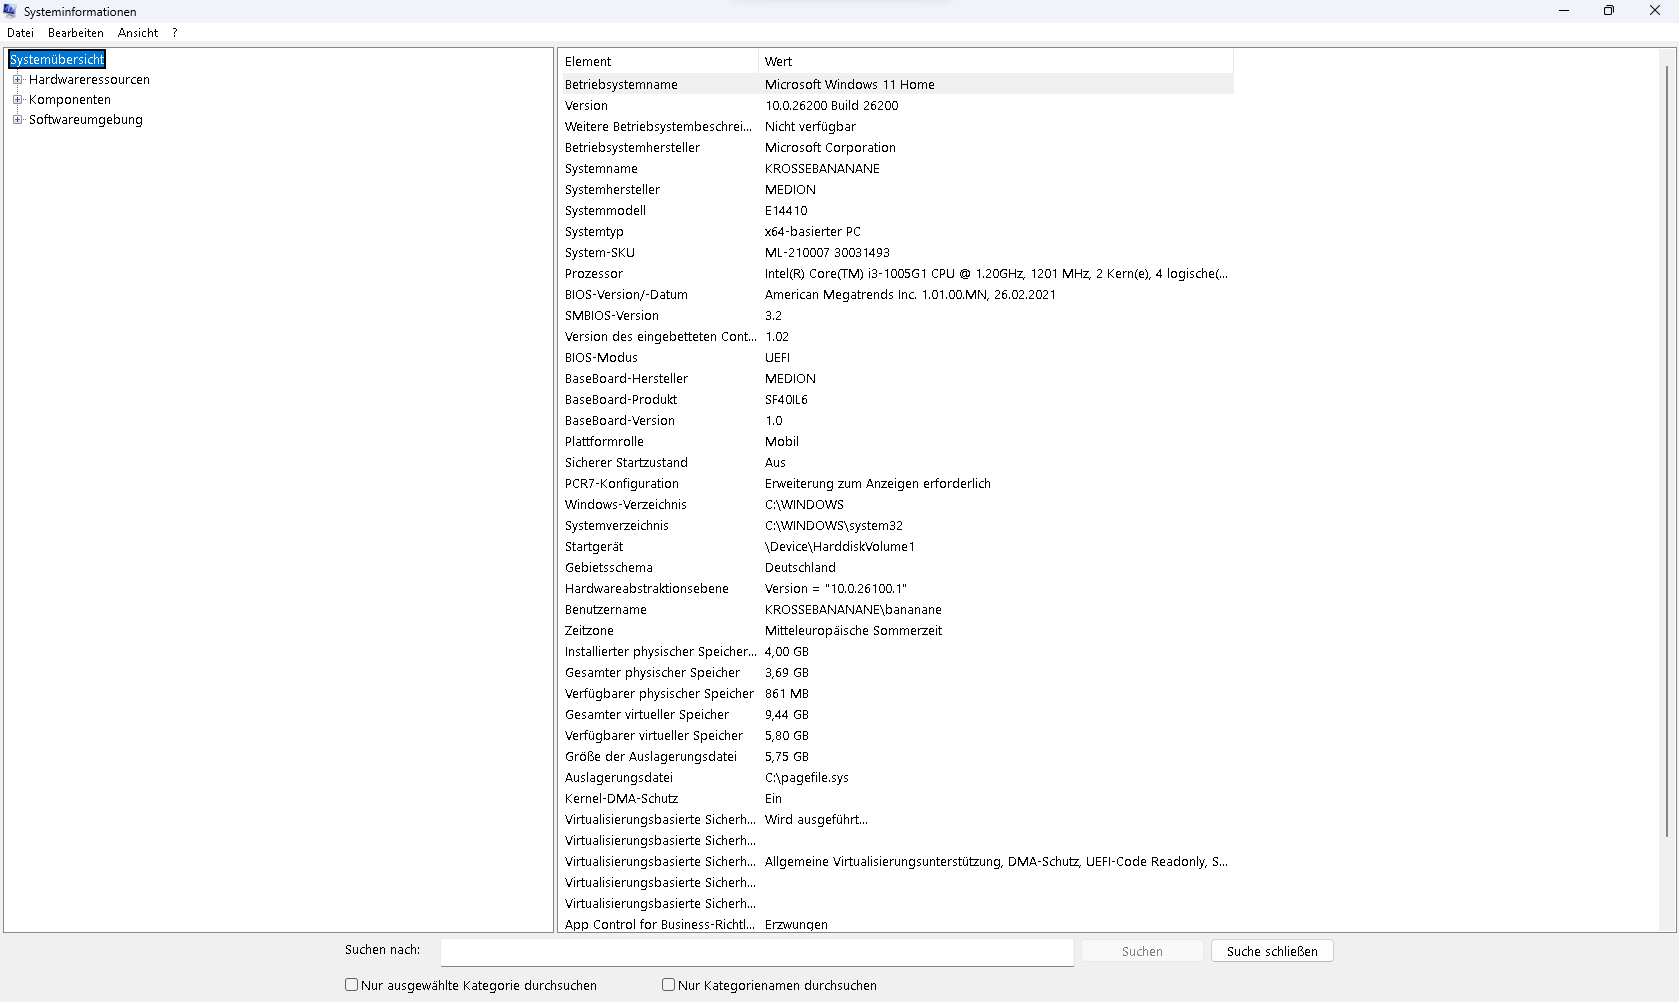Image resolution: width=1679 pixels, height=1002 pixels.
Task: Click the vertical scrollbar of details pane
Action: tap(1667, 450)
